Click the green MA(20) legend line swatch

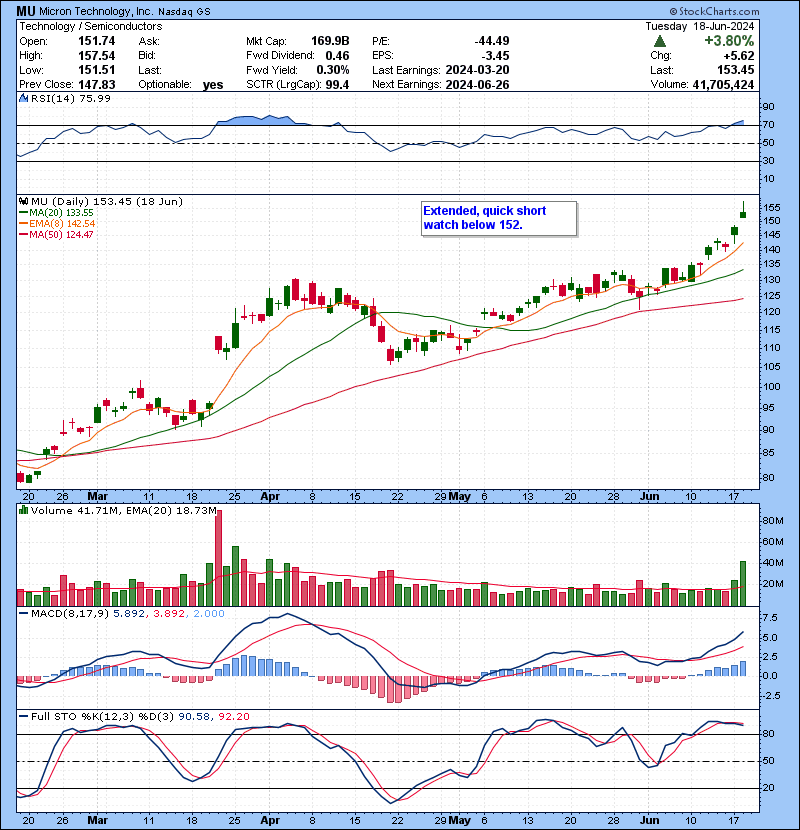pyautogui.click(x=23, y=213)
